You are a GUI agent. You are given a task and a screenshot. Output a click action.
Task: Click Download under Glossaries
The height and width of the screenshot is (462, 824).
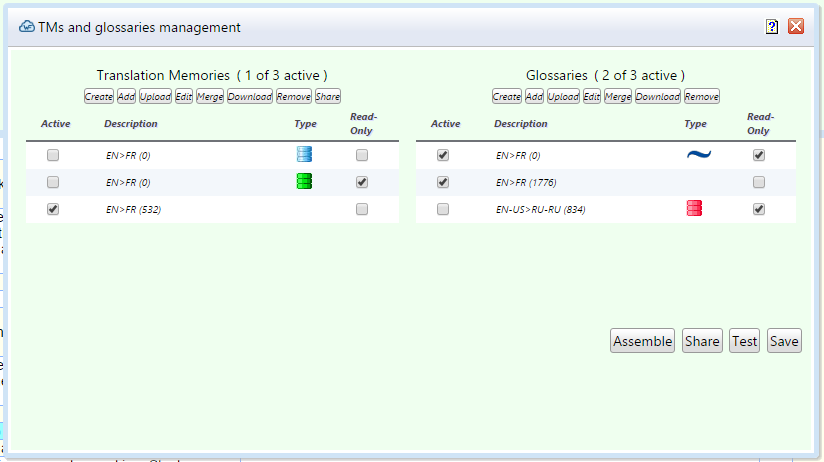(658, 97)
